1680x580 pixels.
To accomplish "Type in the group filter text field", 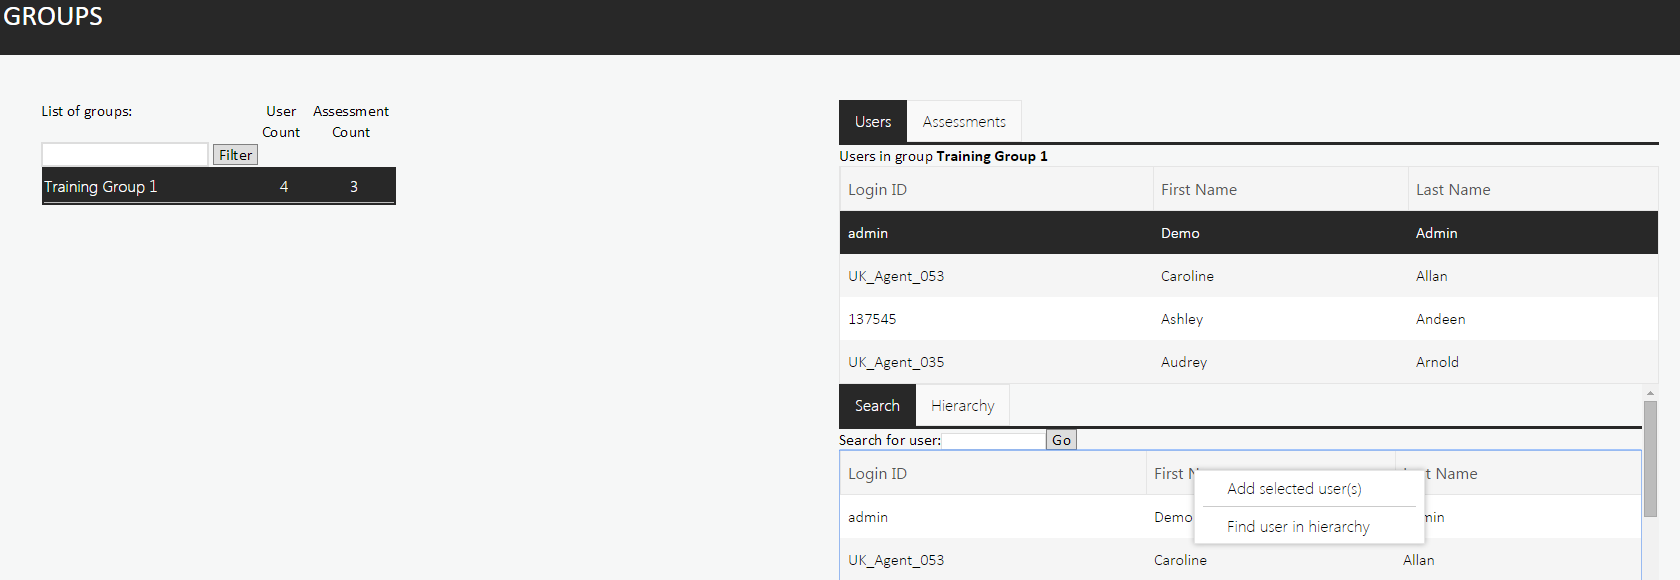I will tap(125, 154).
